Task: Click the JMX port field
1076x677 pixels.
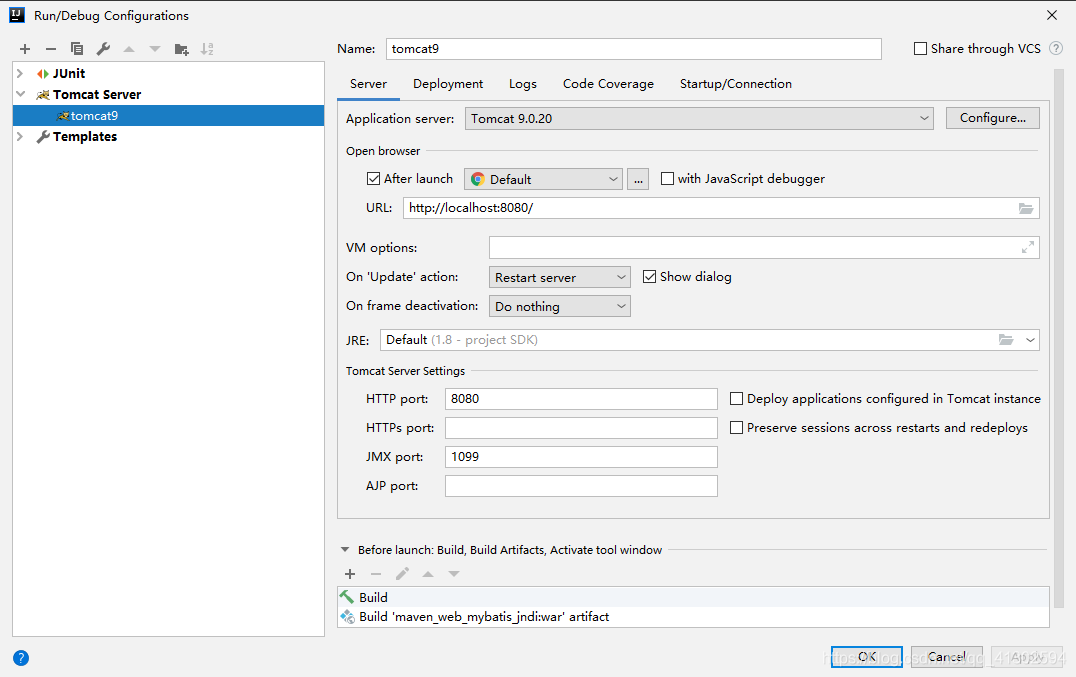Action: point(581,457)
